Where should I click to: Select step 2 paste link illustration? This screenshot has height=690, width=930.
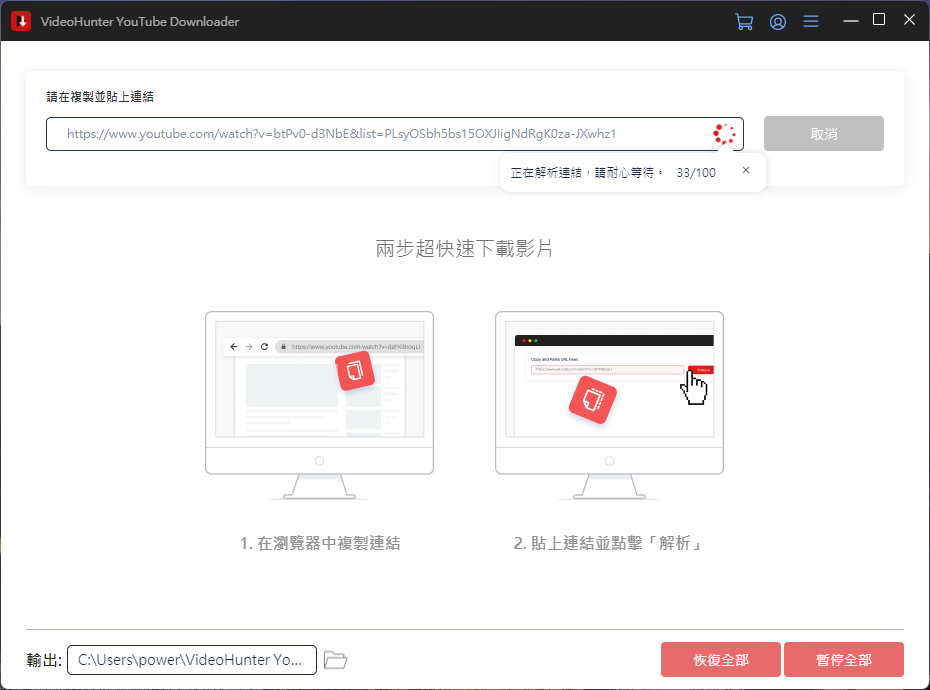[x=609, y=405]
